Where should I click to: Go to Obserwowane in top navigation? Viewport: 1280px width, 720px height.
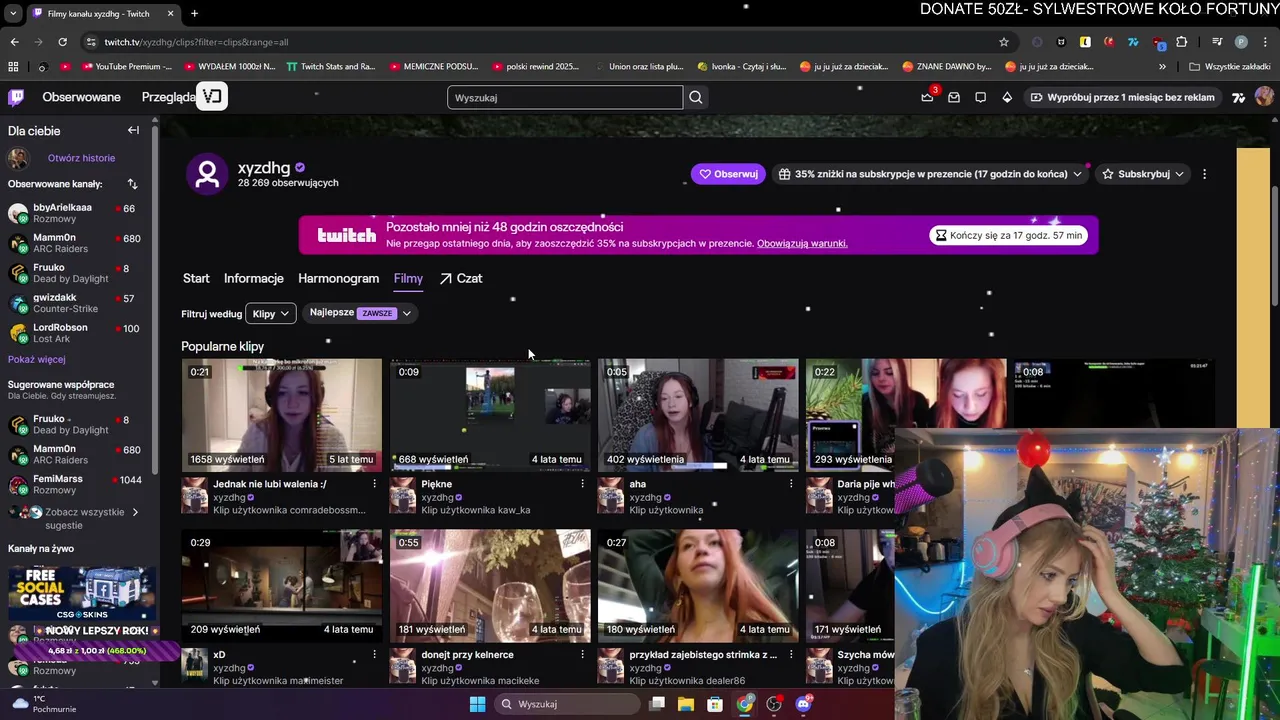click(81, 97)
